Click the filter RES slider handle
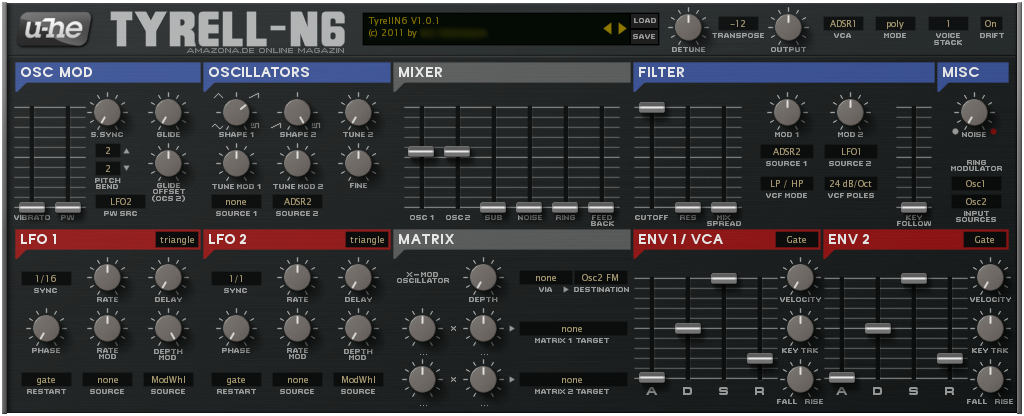 688,208
